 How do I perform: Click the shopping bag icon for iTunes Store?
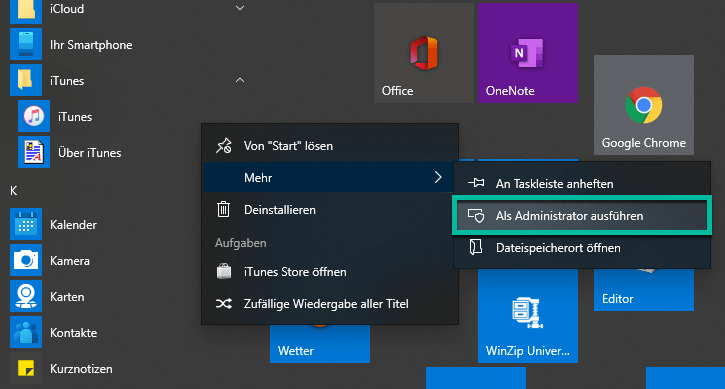tap(224, 272)
